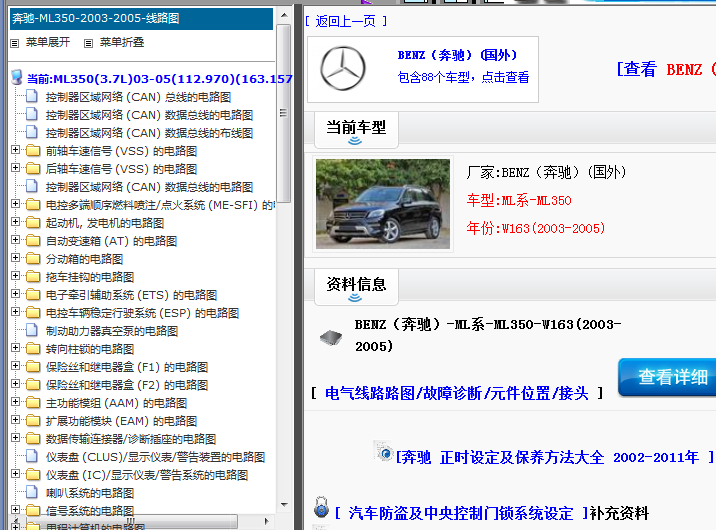Click document icon of CAN 数据总线的布线图
716x530 pixels.
point(32,132)
